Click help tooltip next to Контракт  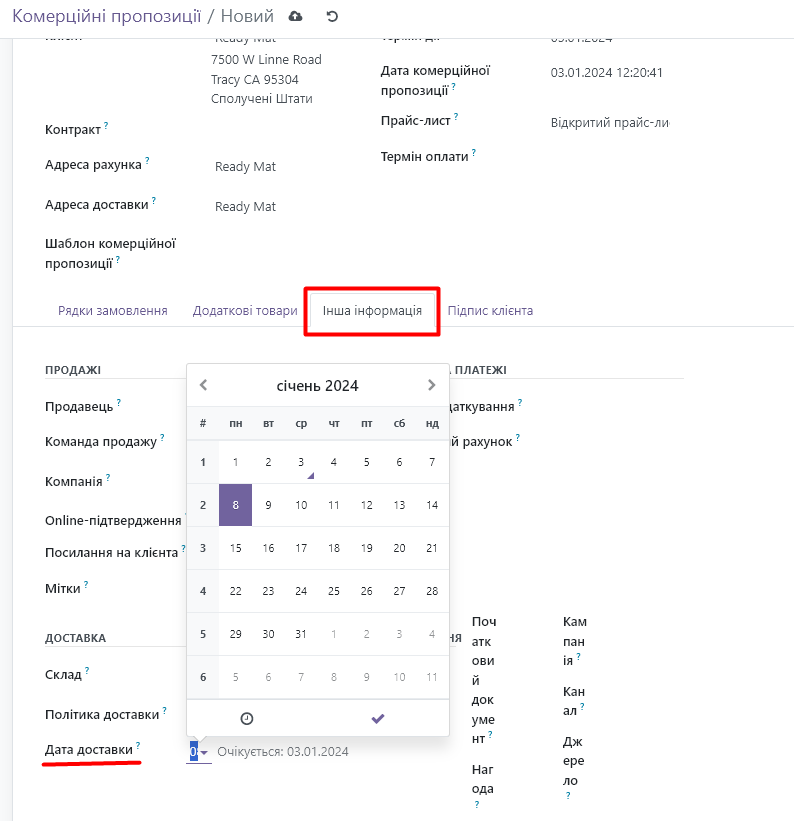point(107,127)
